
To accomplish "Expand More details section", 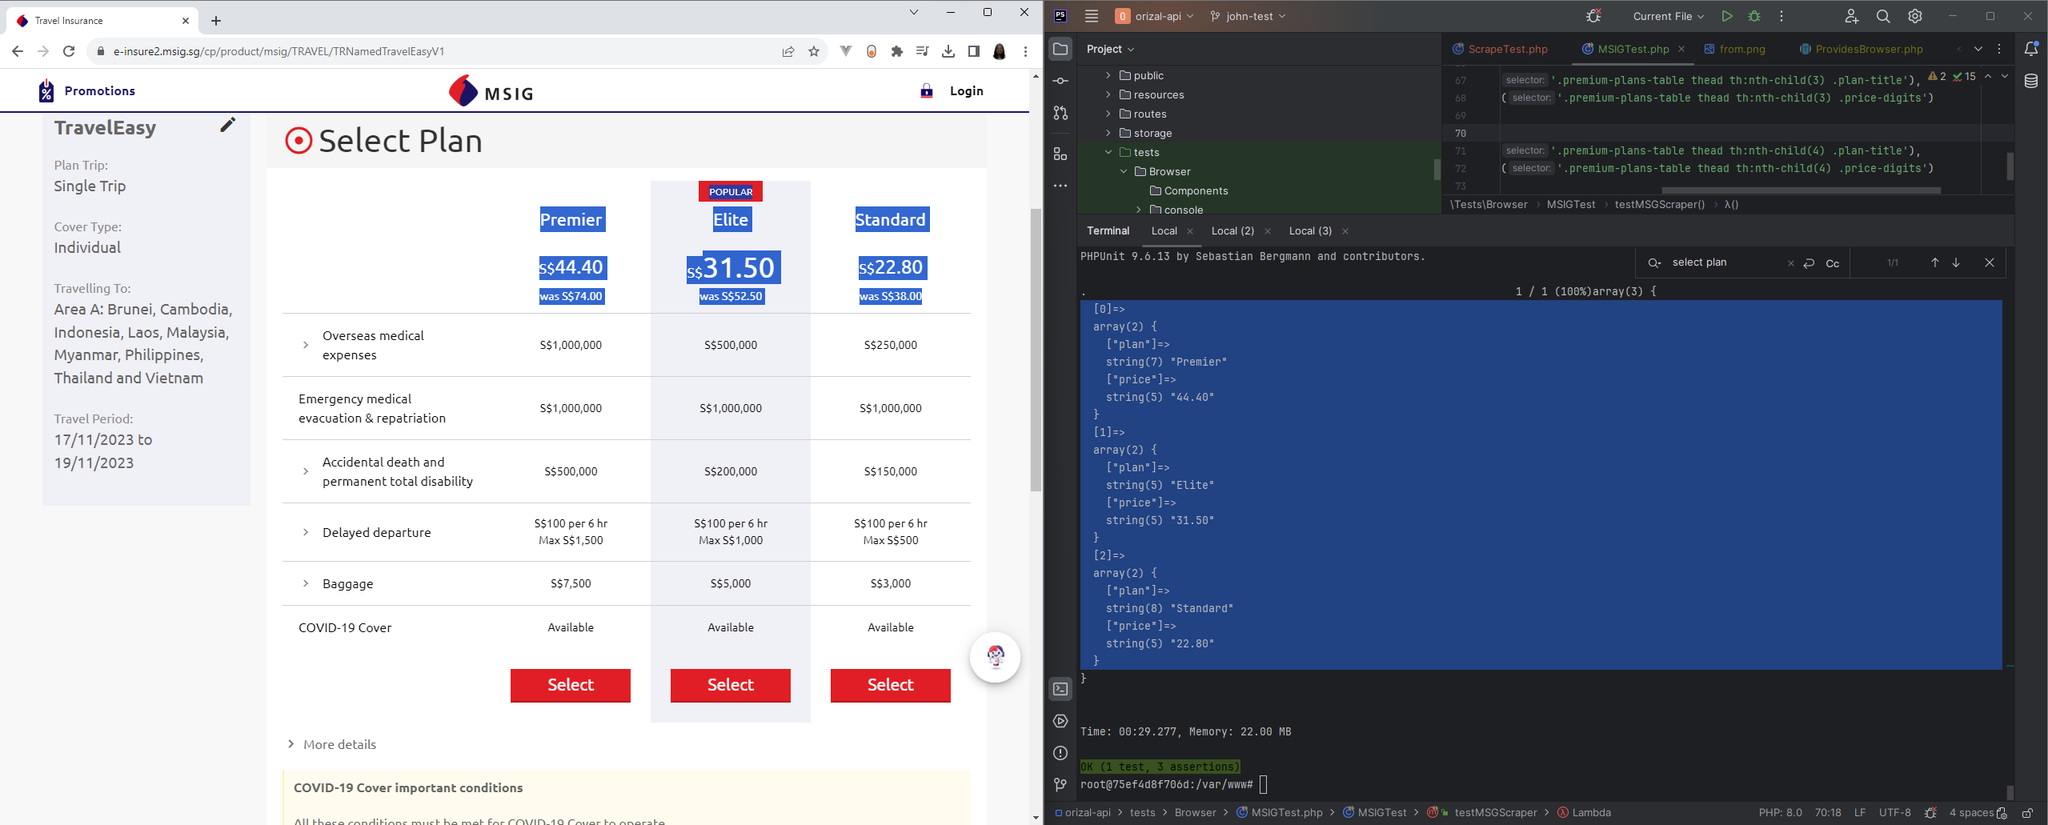I will pyautogui.click(x=331, y=744).
